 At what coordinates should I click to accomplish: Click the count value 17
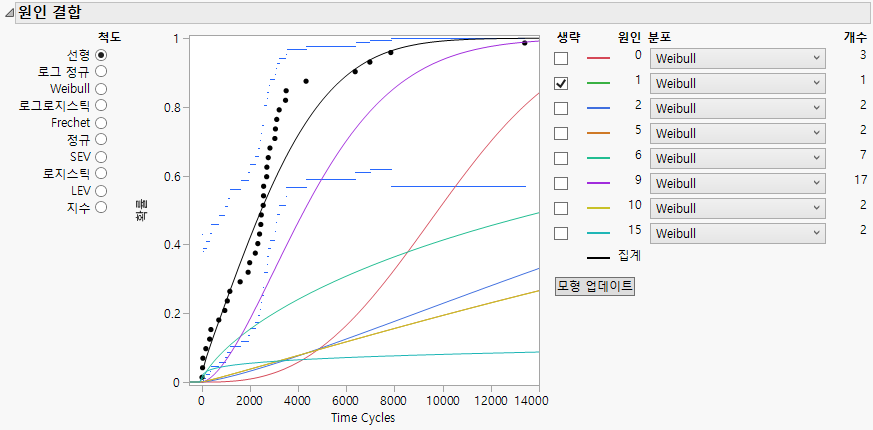(x=861, y=179)
